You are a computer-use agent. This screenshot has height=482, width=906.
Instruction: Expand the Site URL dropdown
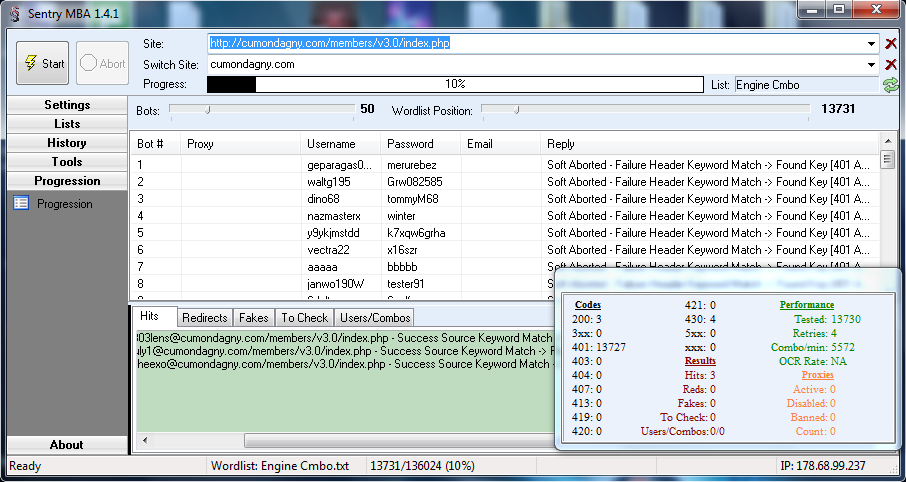(873, 44)
